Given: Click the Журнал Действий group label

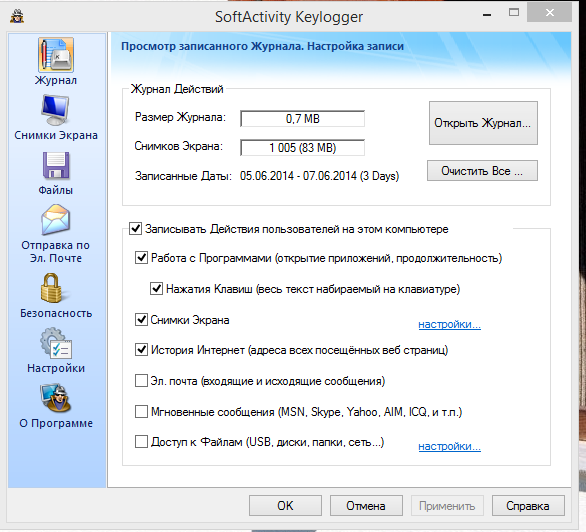Looking at the screenshot, I should 177,89.
